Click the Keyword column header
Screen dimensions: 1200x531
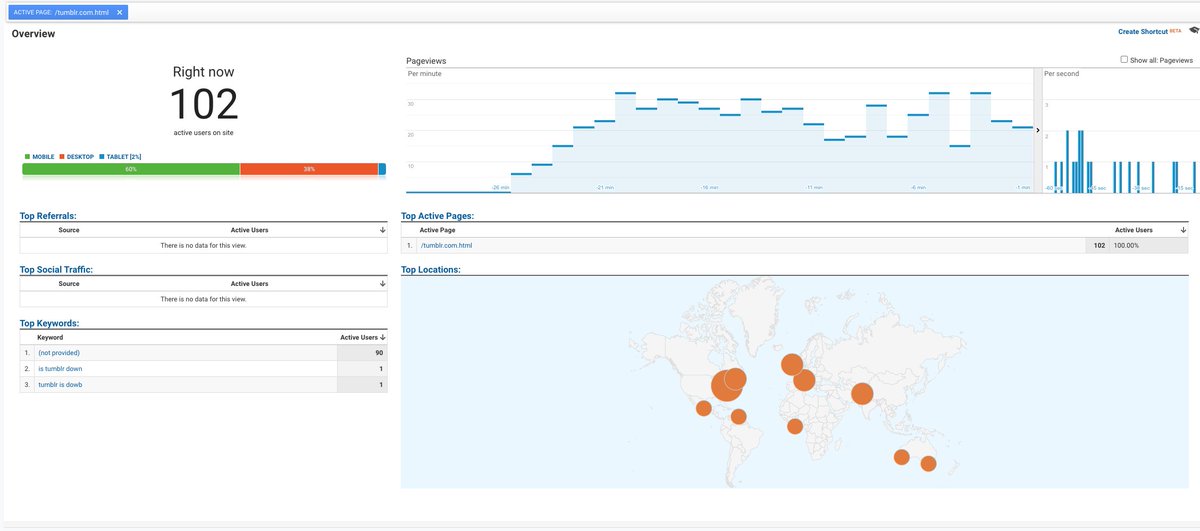(50, 338)
